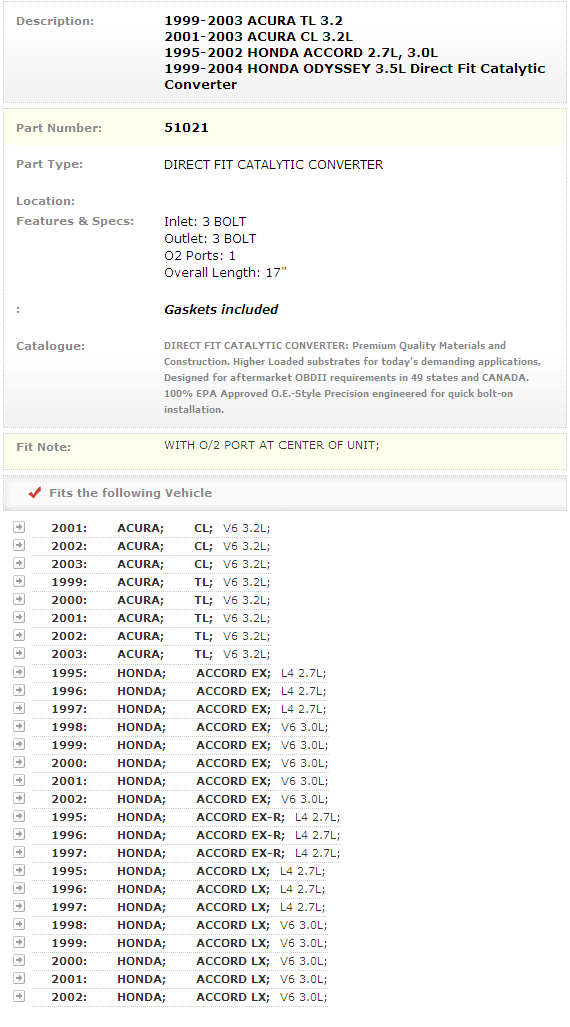570x1027 pixels.
Task: Click the red checkmark next to Fits the following Vehicle
Action: coord(35,493)
